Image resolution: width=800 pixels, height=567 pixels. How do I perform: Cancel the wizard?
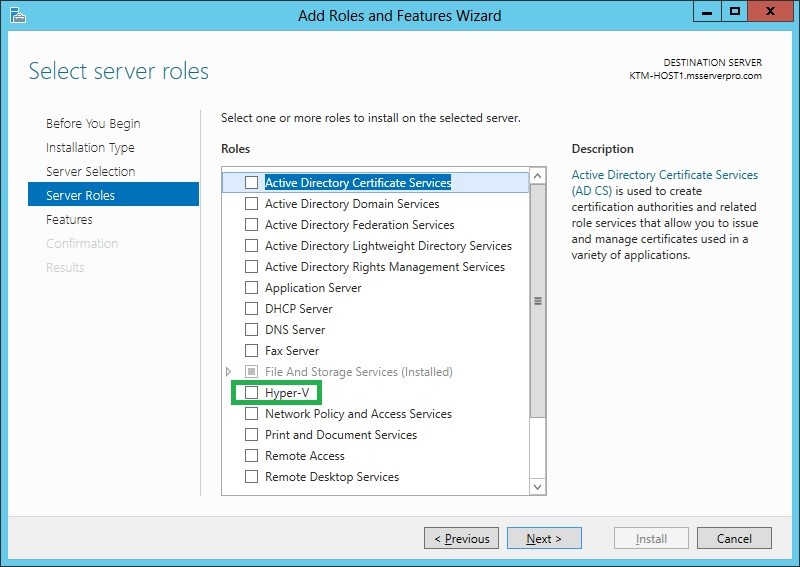(x=734, y=538)
